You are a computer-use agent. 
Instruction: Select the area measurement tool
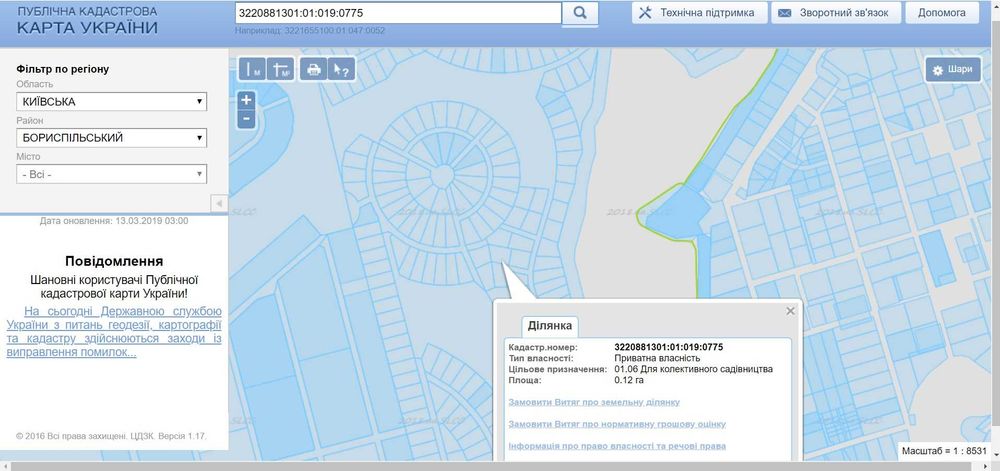click(280, 69)
